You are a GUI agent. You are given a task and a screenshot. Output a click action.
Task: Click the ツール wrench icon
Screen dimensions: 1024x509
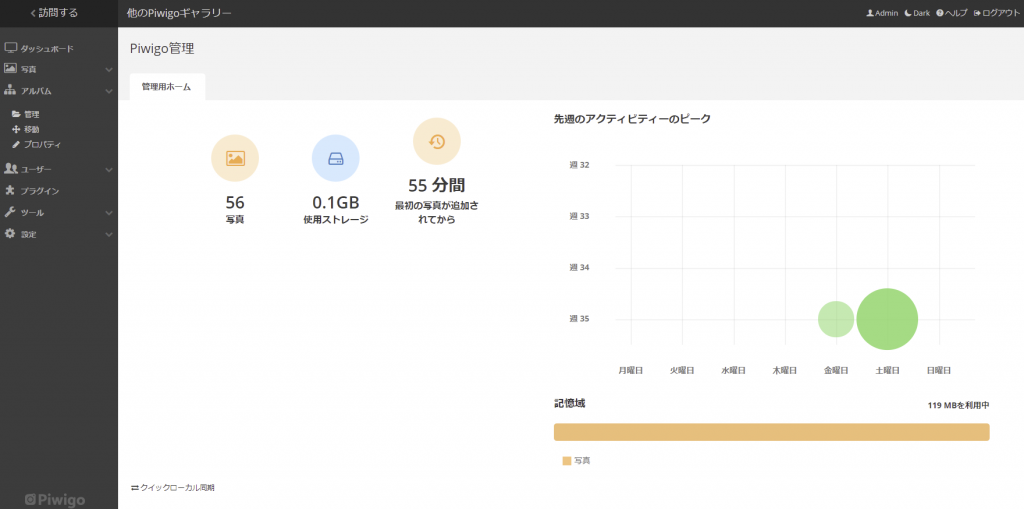10,212
